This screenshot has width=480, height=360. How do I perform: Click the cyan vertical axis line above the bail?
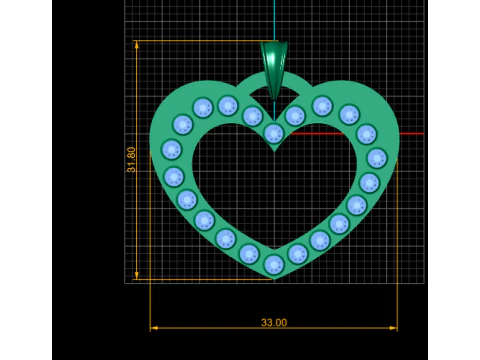point(274,20)
